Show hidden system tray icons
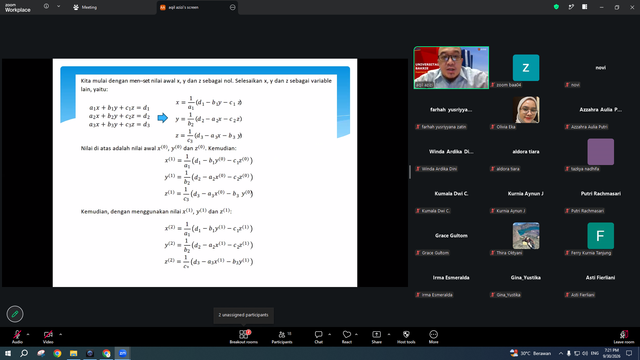This screenshot has width=640, height=360. 561,353
